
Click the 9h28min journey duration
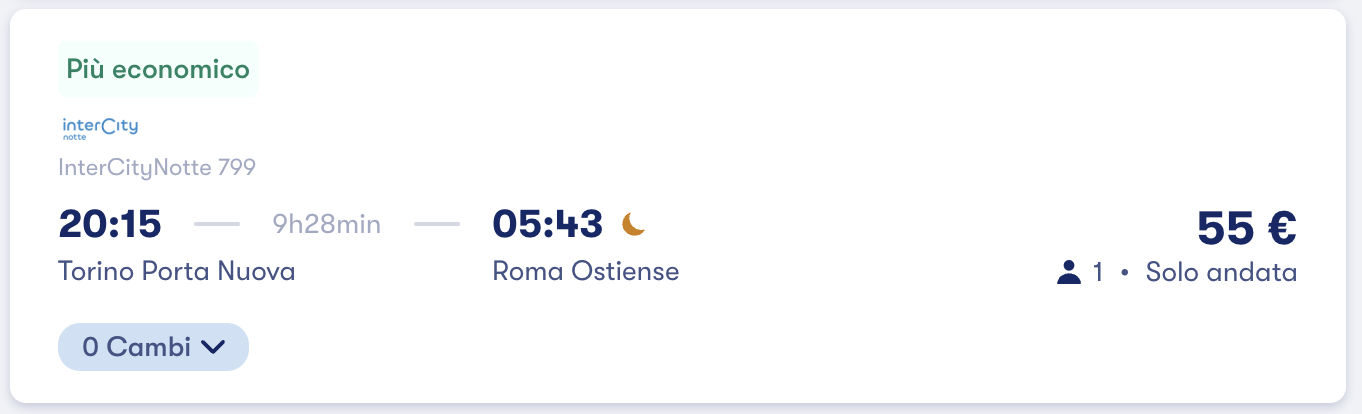327,224
